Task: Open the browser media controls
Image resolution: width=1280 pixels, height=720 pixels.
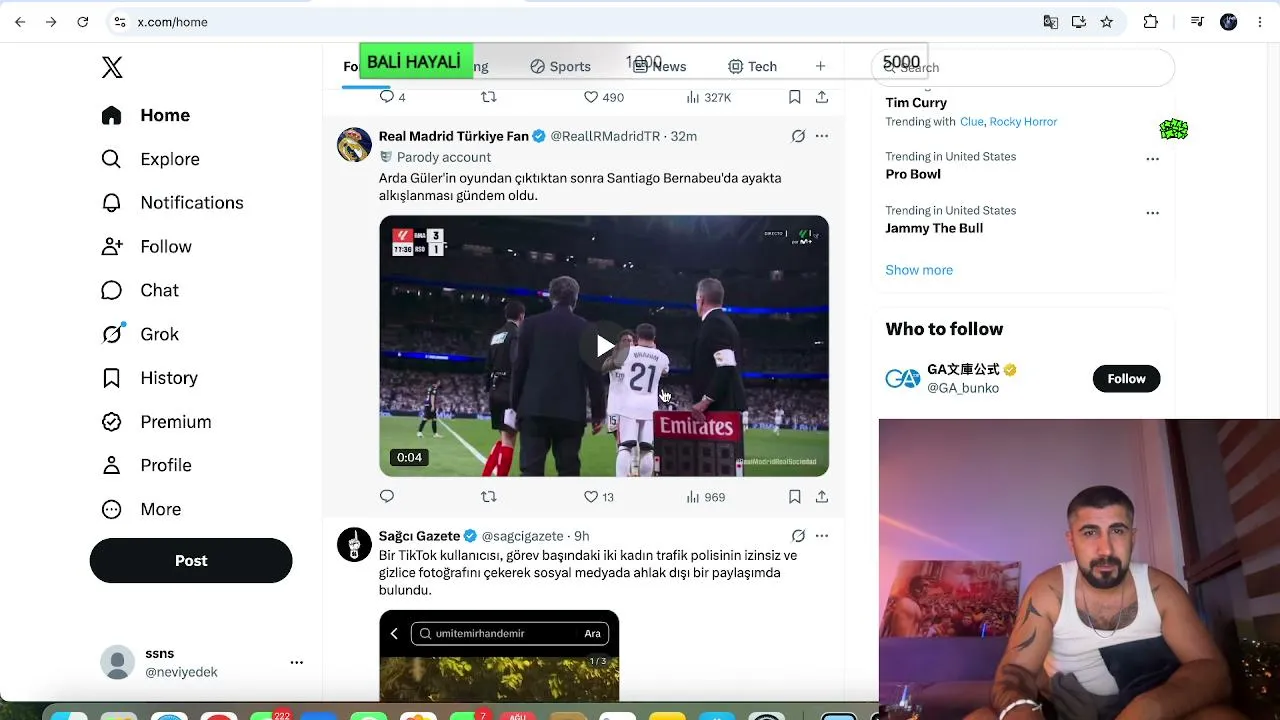Action: coord(1197,22)
